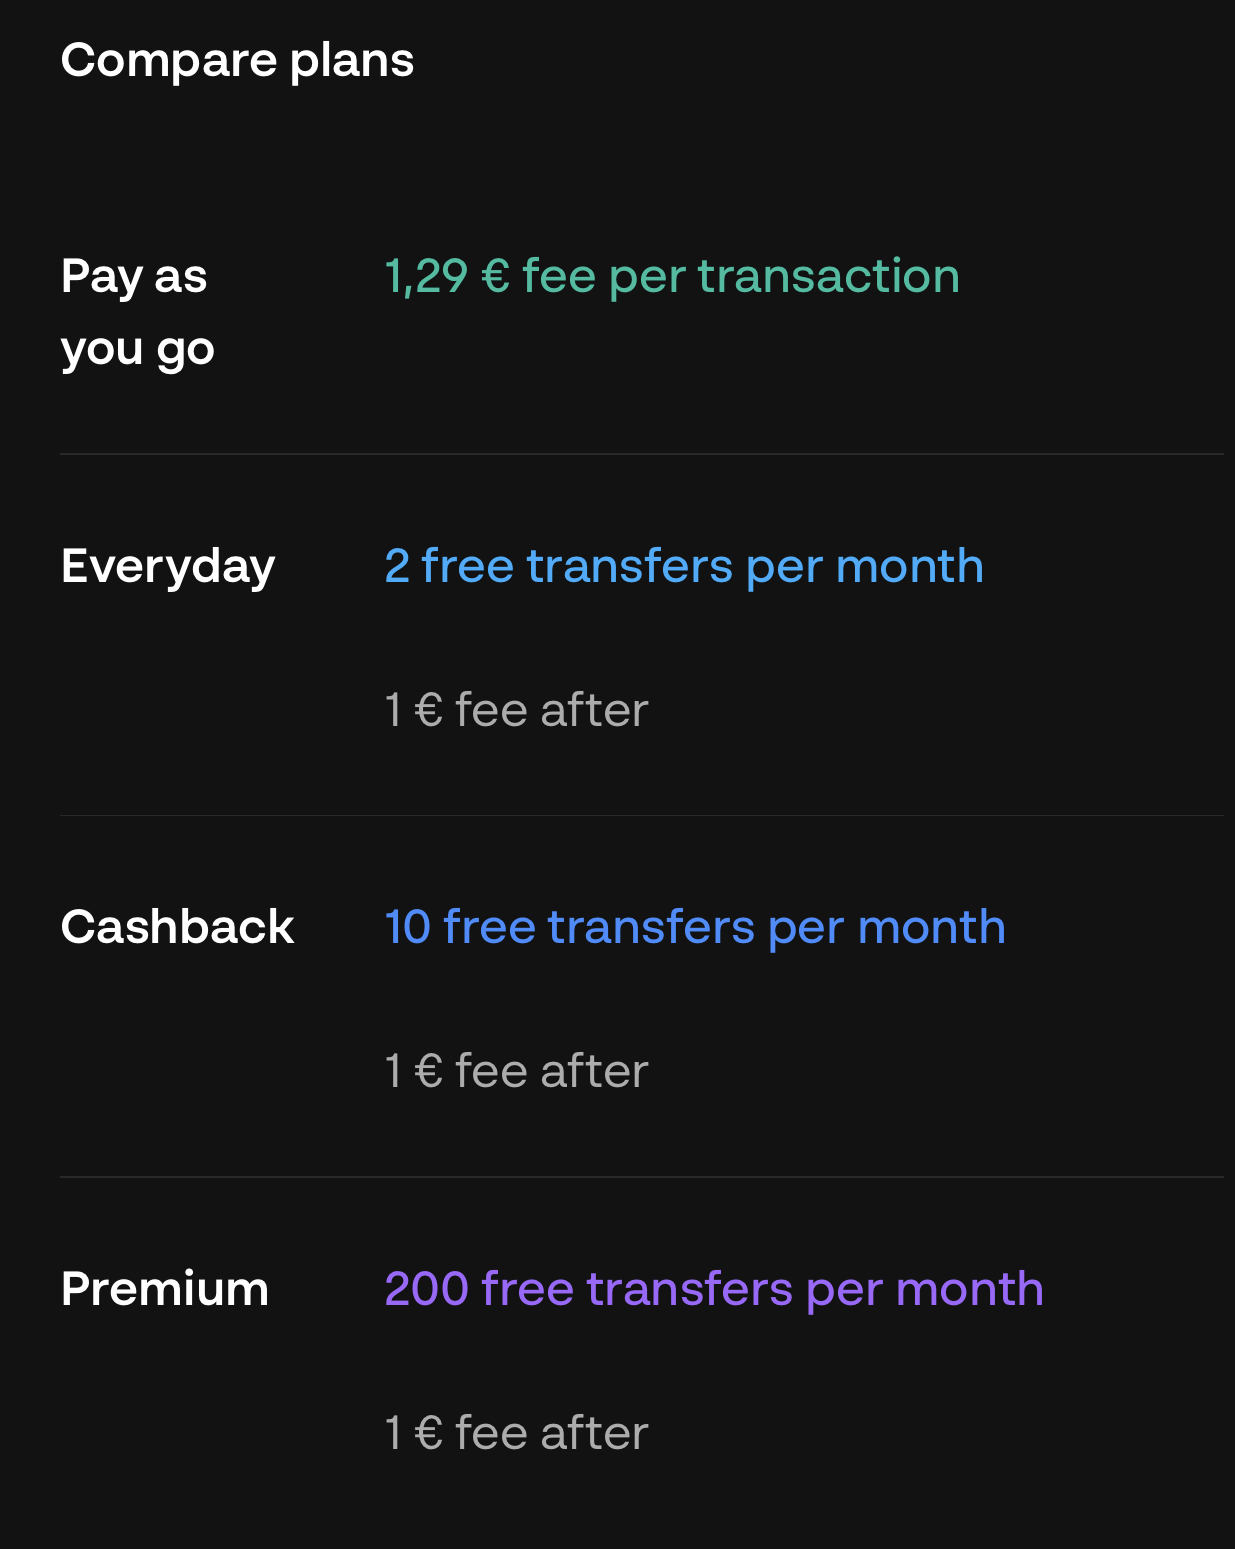Click 200 free transfers per month
The width and height of the screenshot is (1235, 1549).
(714, 1289)
